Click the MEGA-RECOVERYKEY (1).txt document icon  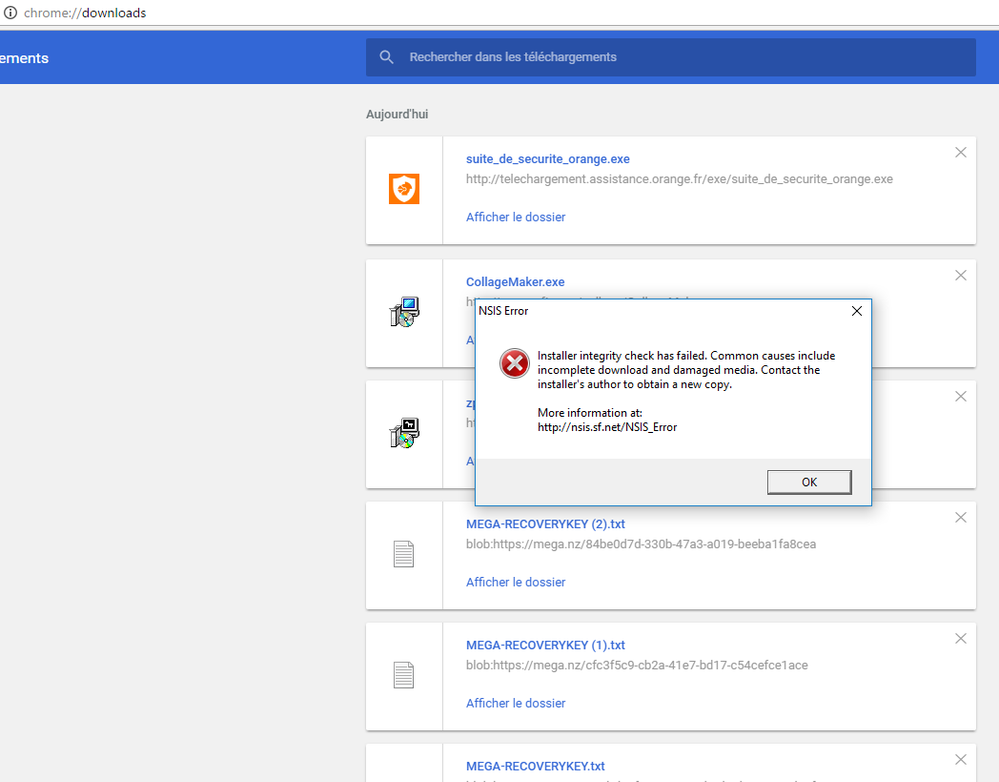404,675
